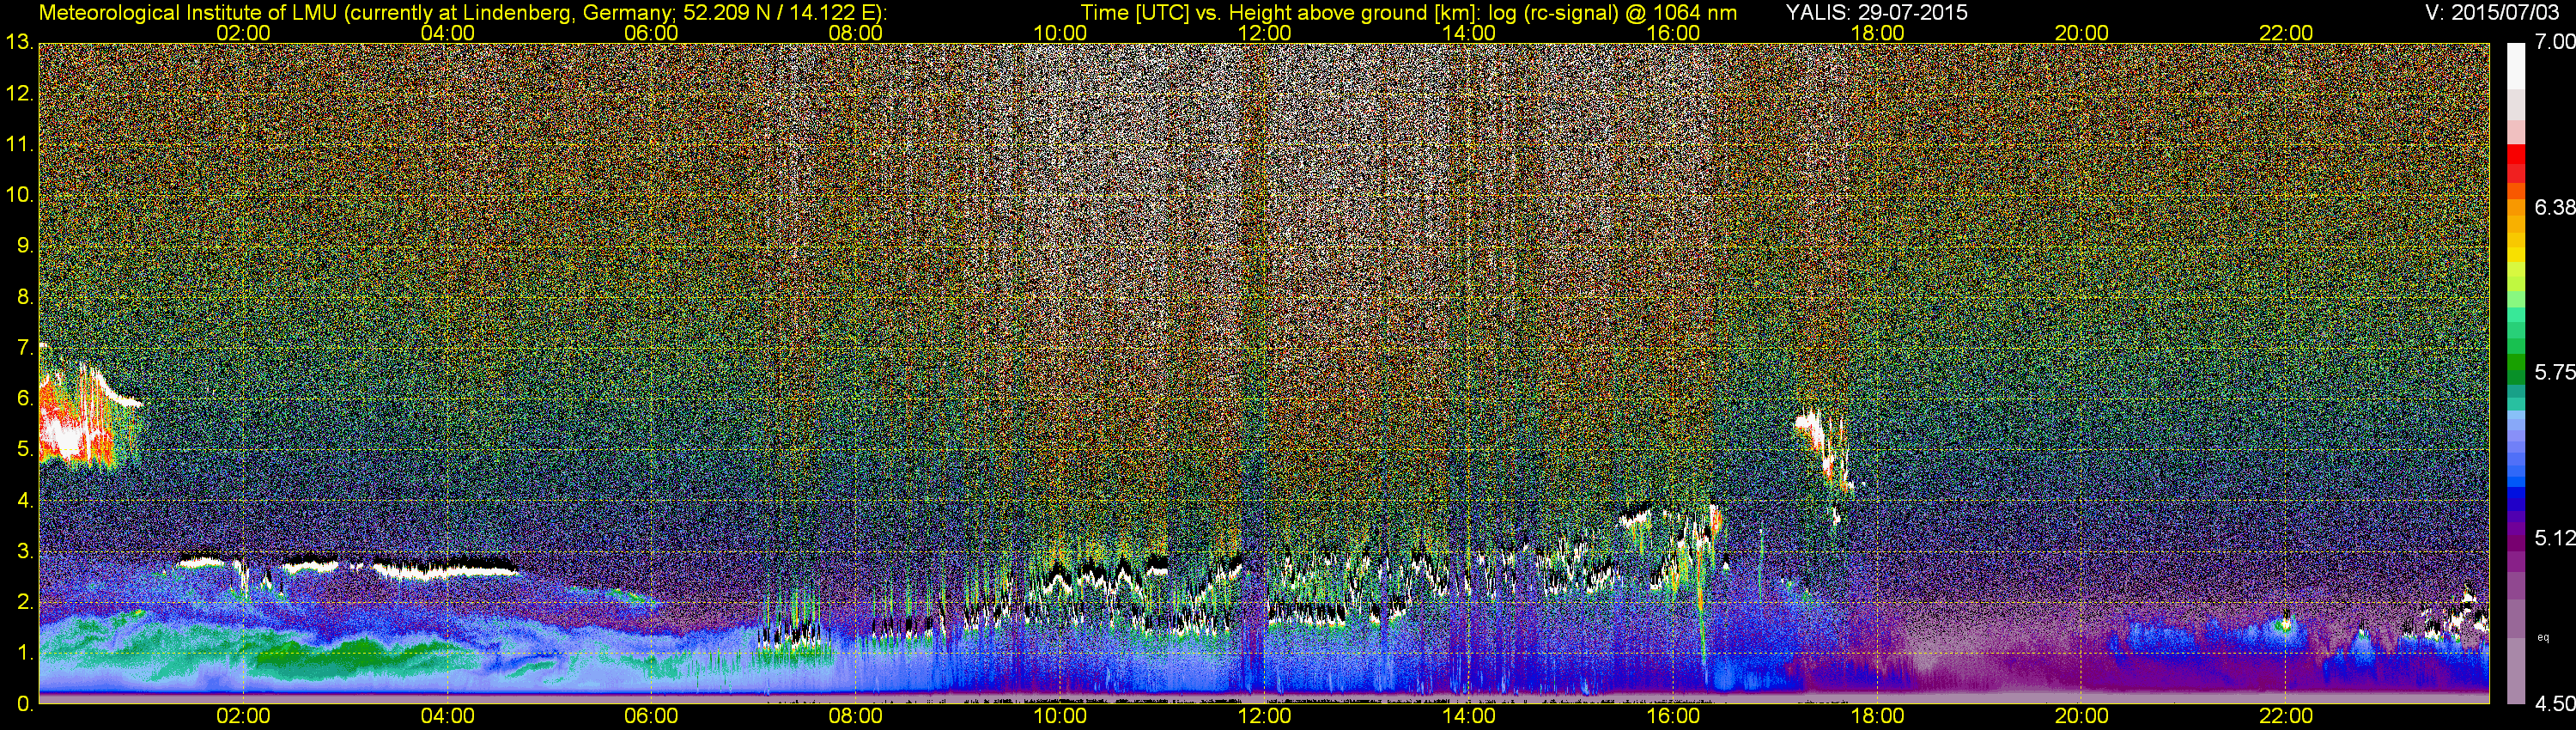The image size is (2576, 730).
Task: Click the 5.12 colorbar value
Action: click(2554, 538)
